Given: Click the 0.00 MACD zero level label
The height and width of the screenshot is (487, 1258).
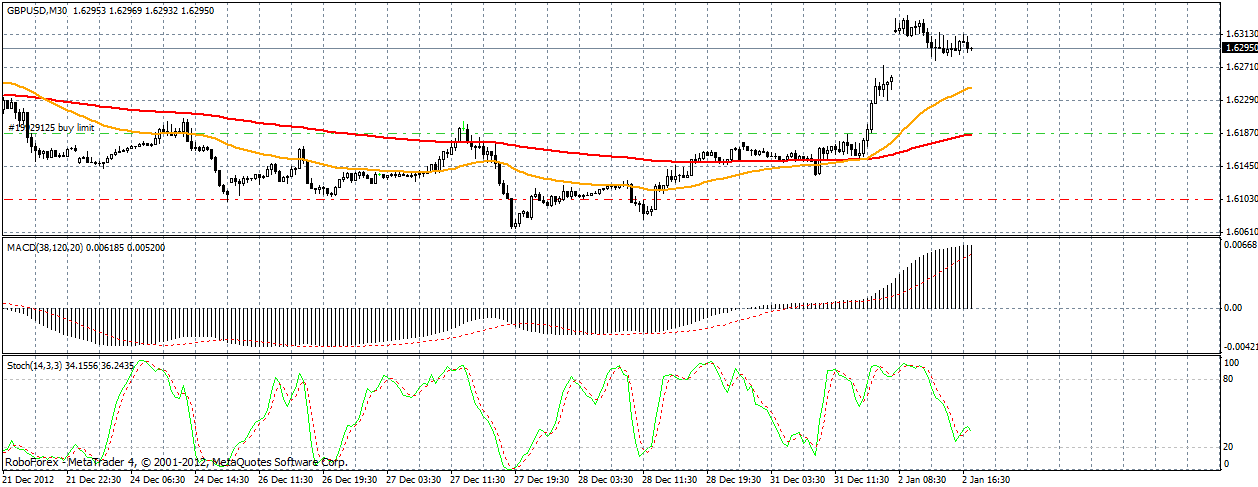Looking at the screenshot, I should (1232, 308).
